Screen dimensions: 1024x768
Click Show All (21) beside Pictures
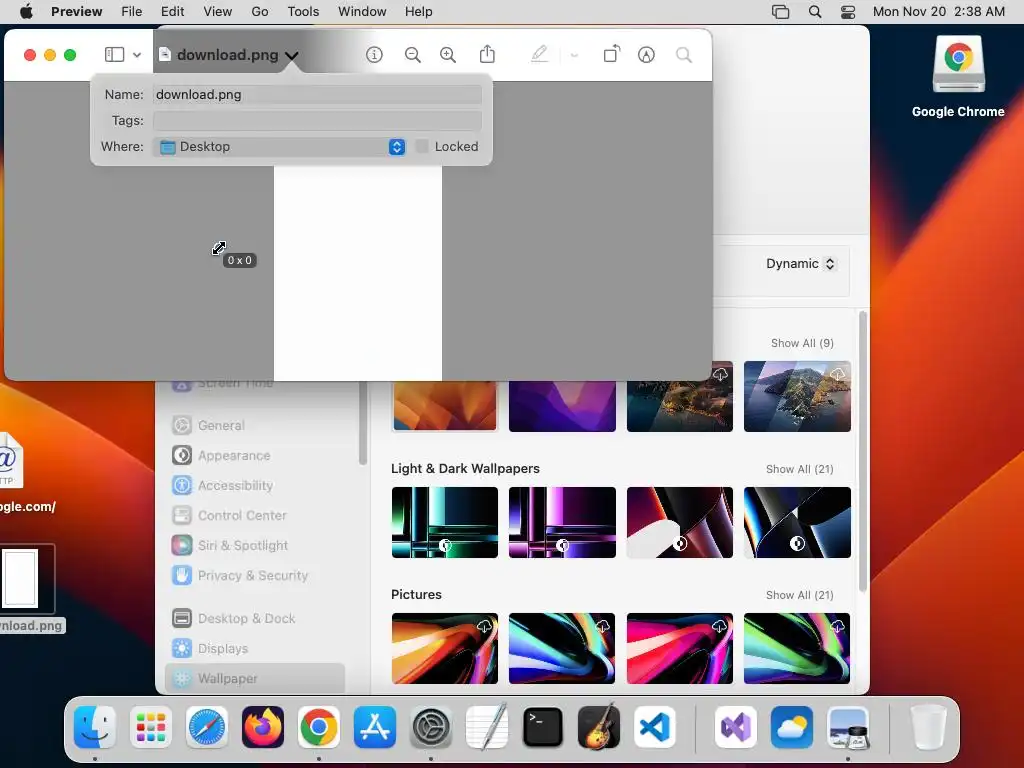coord(799,596)
